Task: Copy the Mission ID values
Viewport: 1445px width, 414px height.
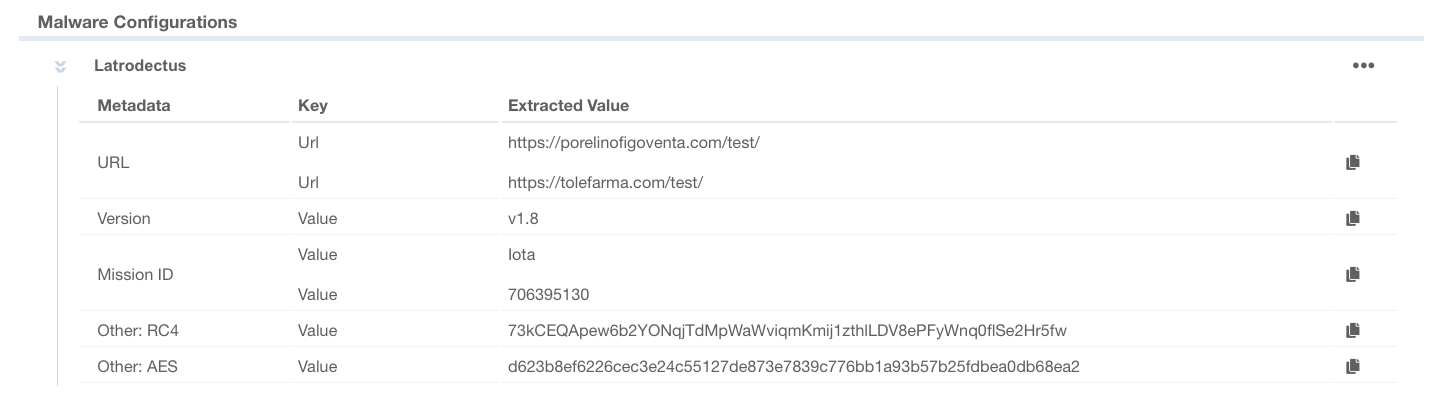Action: [1352, 274]
